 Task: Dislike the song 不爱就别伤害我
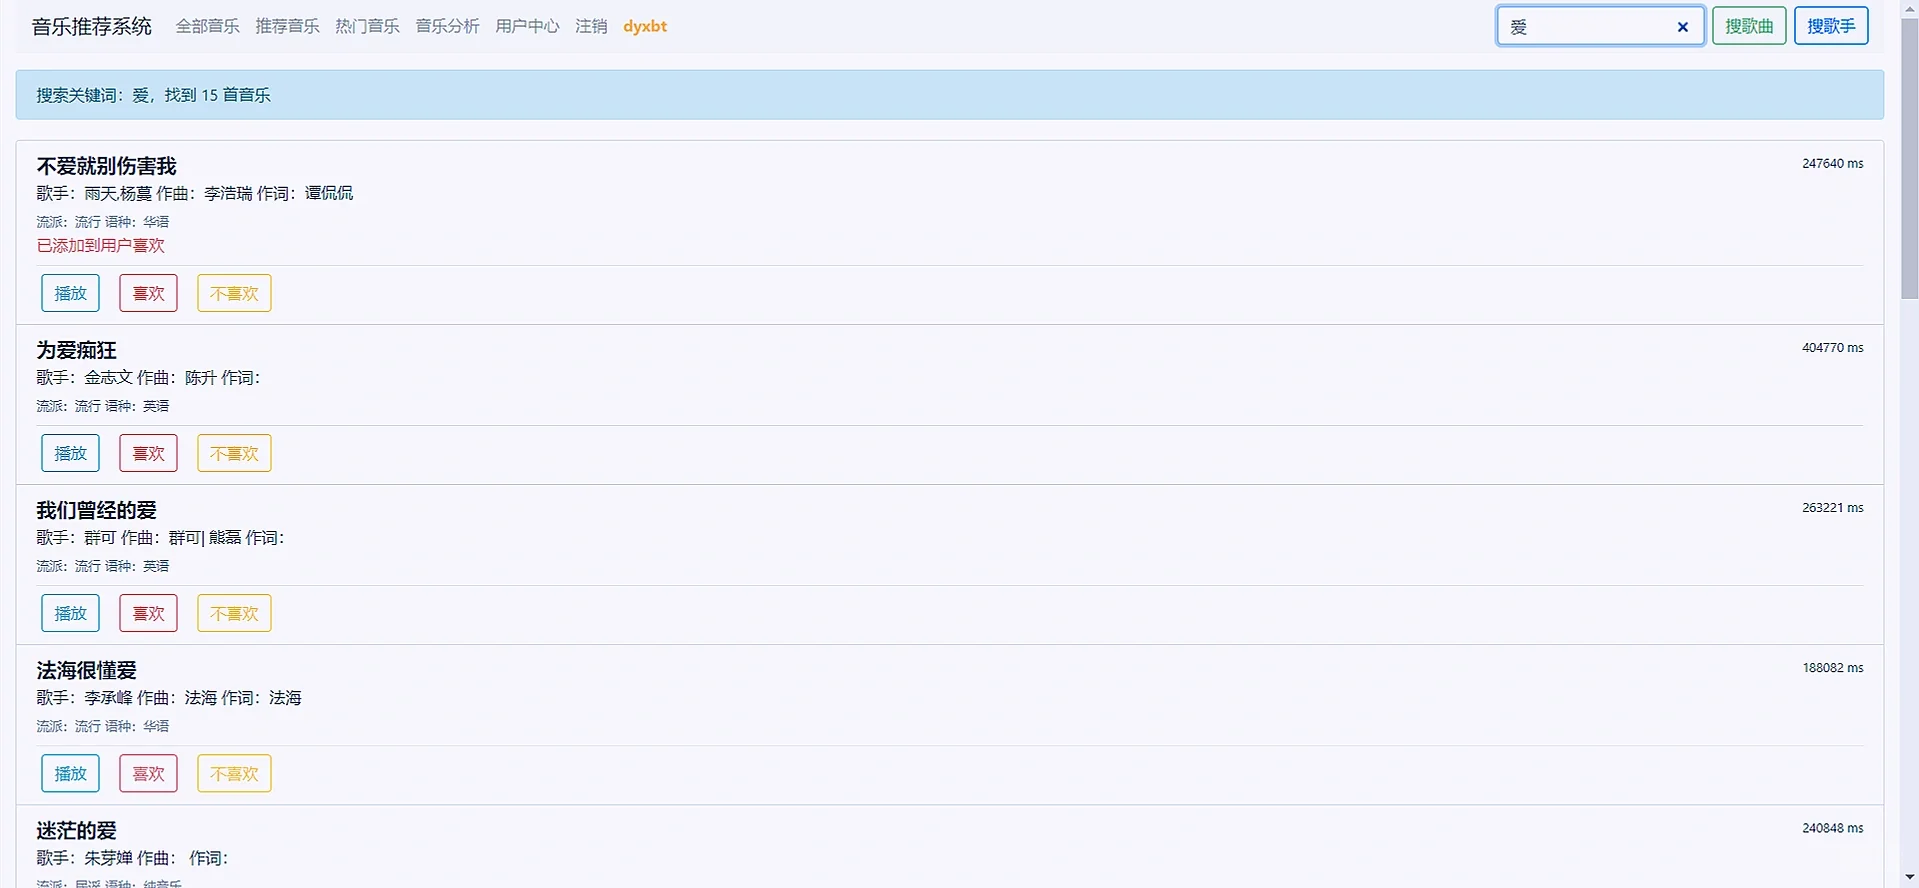coord(234,293)
